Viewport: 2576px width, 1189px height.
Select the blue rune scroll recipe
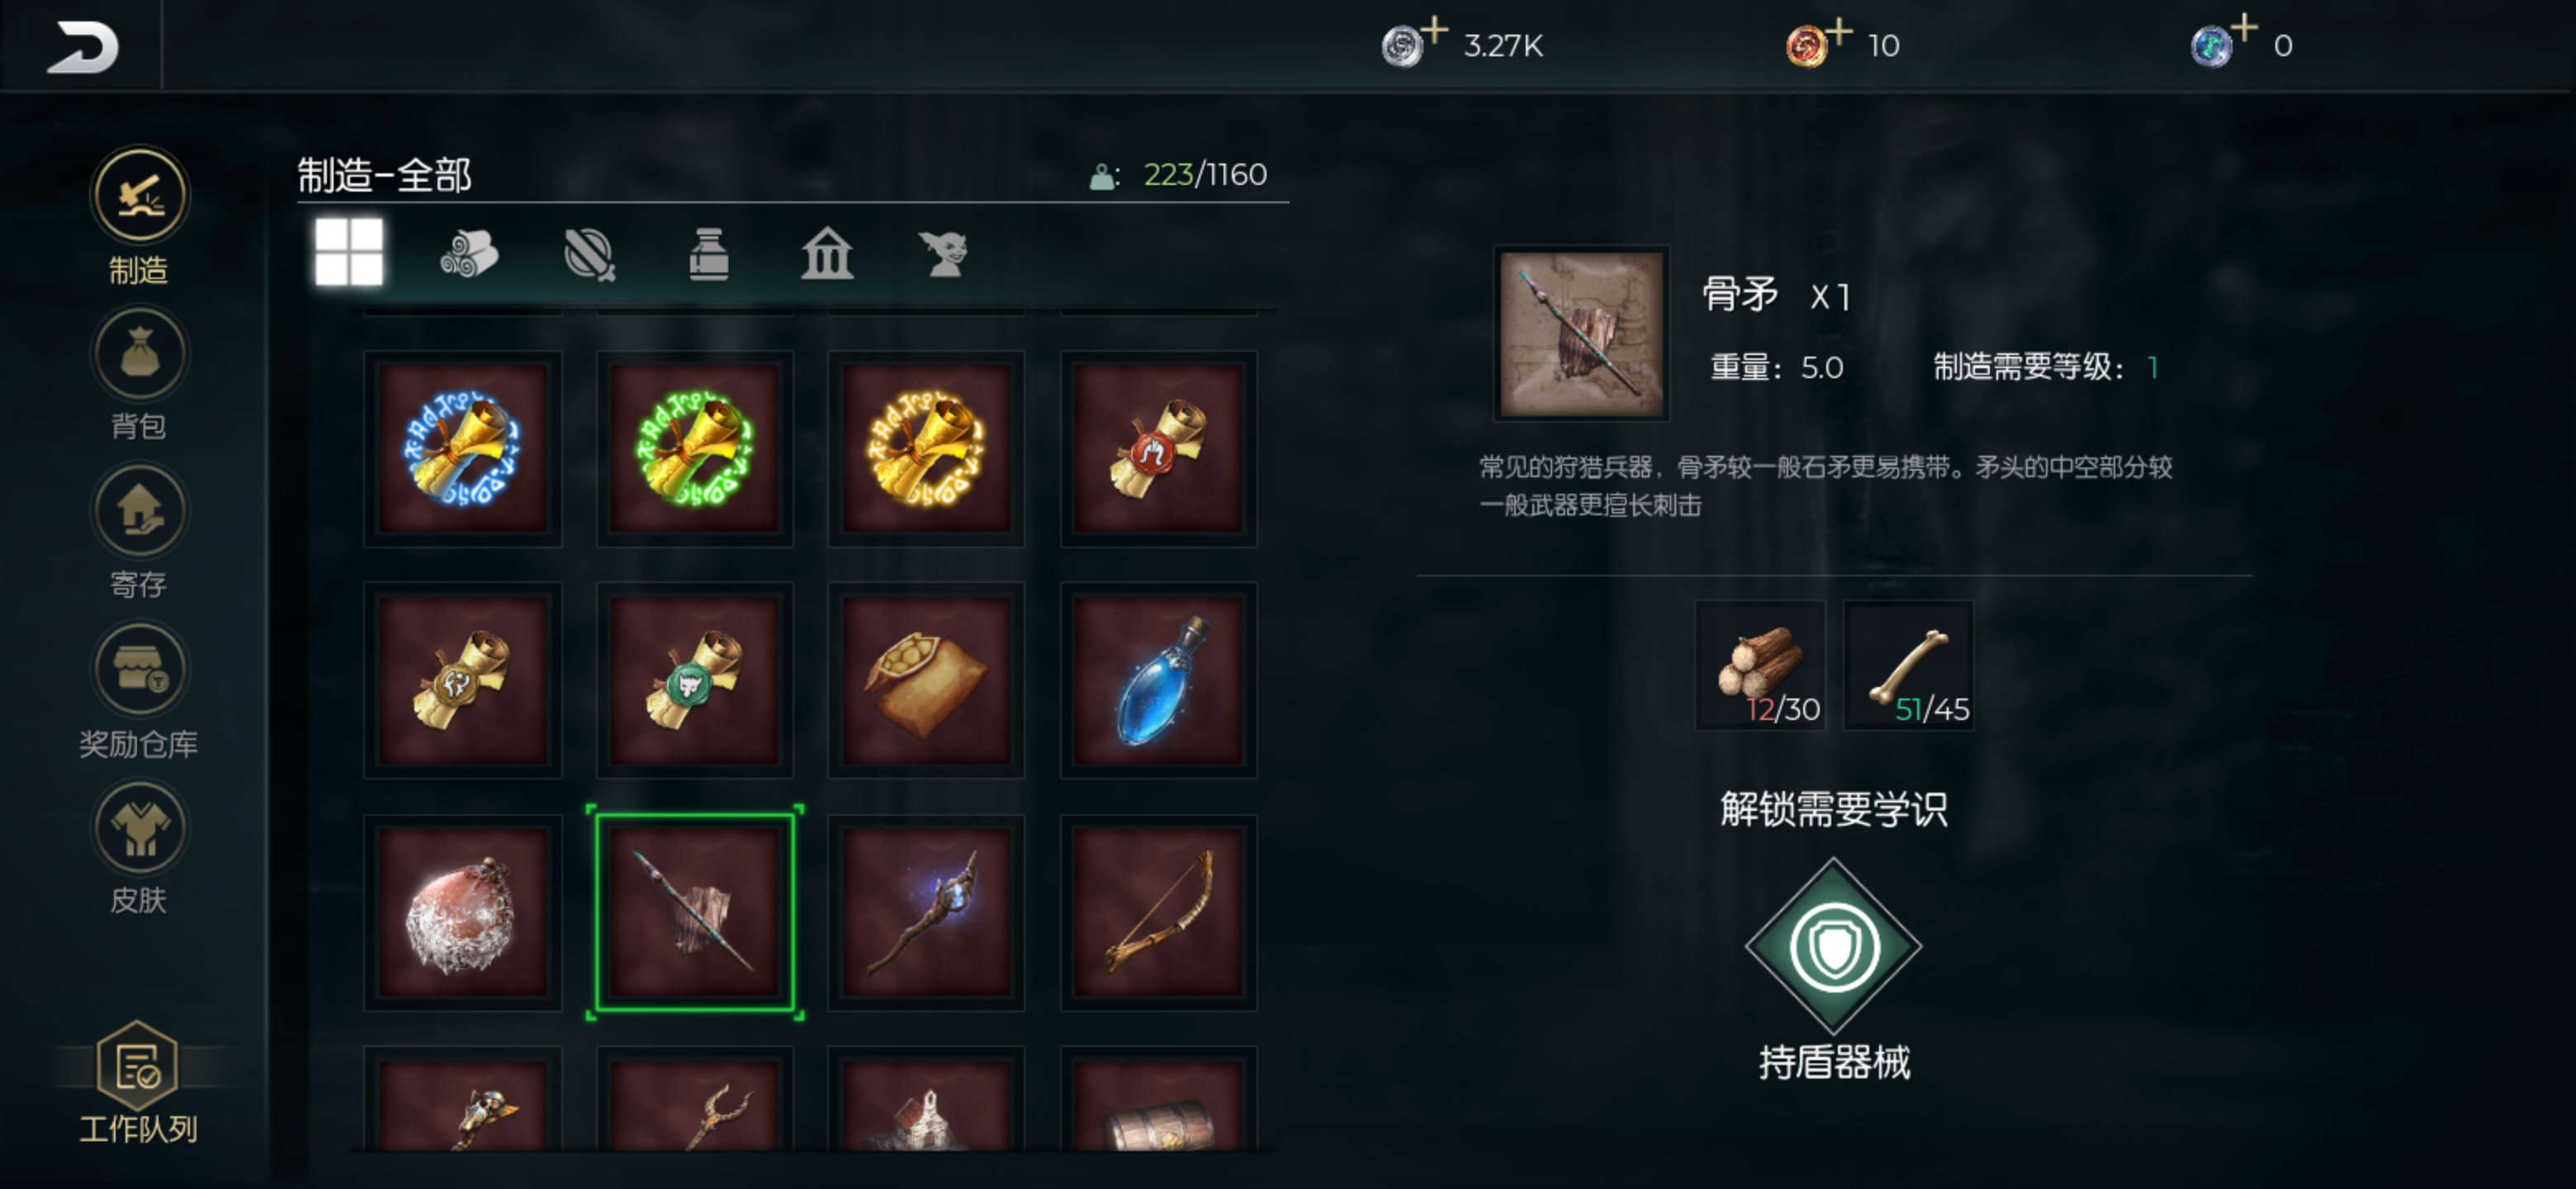(463, 448)
